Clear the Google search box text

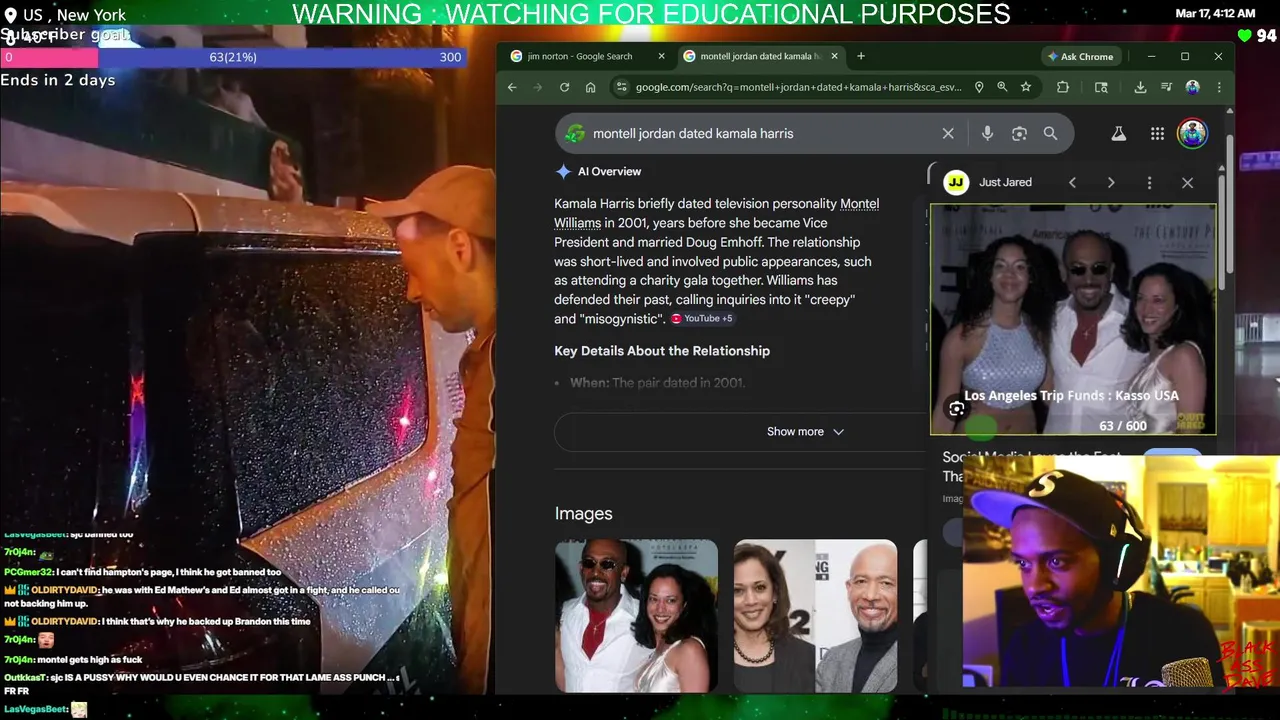click(948, 133)
